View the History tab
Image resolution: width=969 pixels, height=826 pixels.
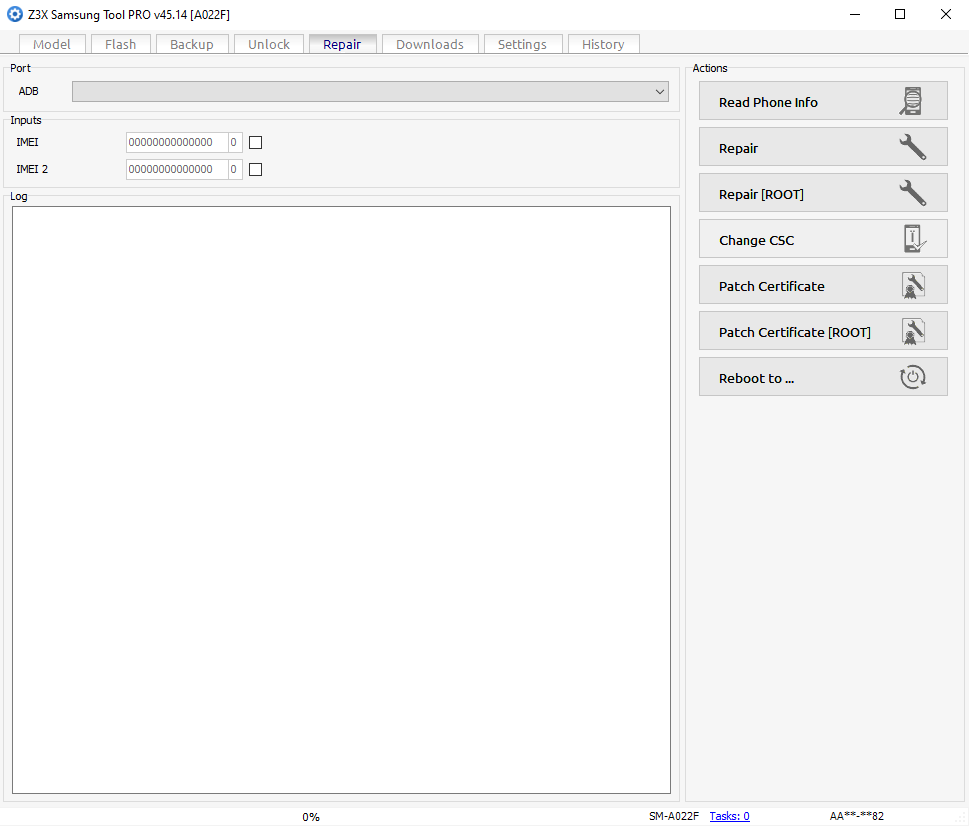pyautogui.click(x=603, y=44)
